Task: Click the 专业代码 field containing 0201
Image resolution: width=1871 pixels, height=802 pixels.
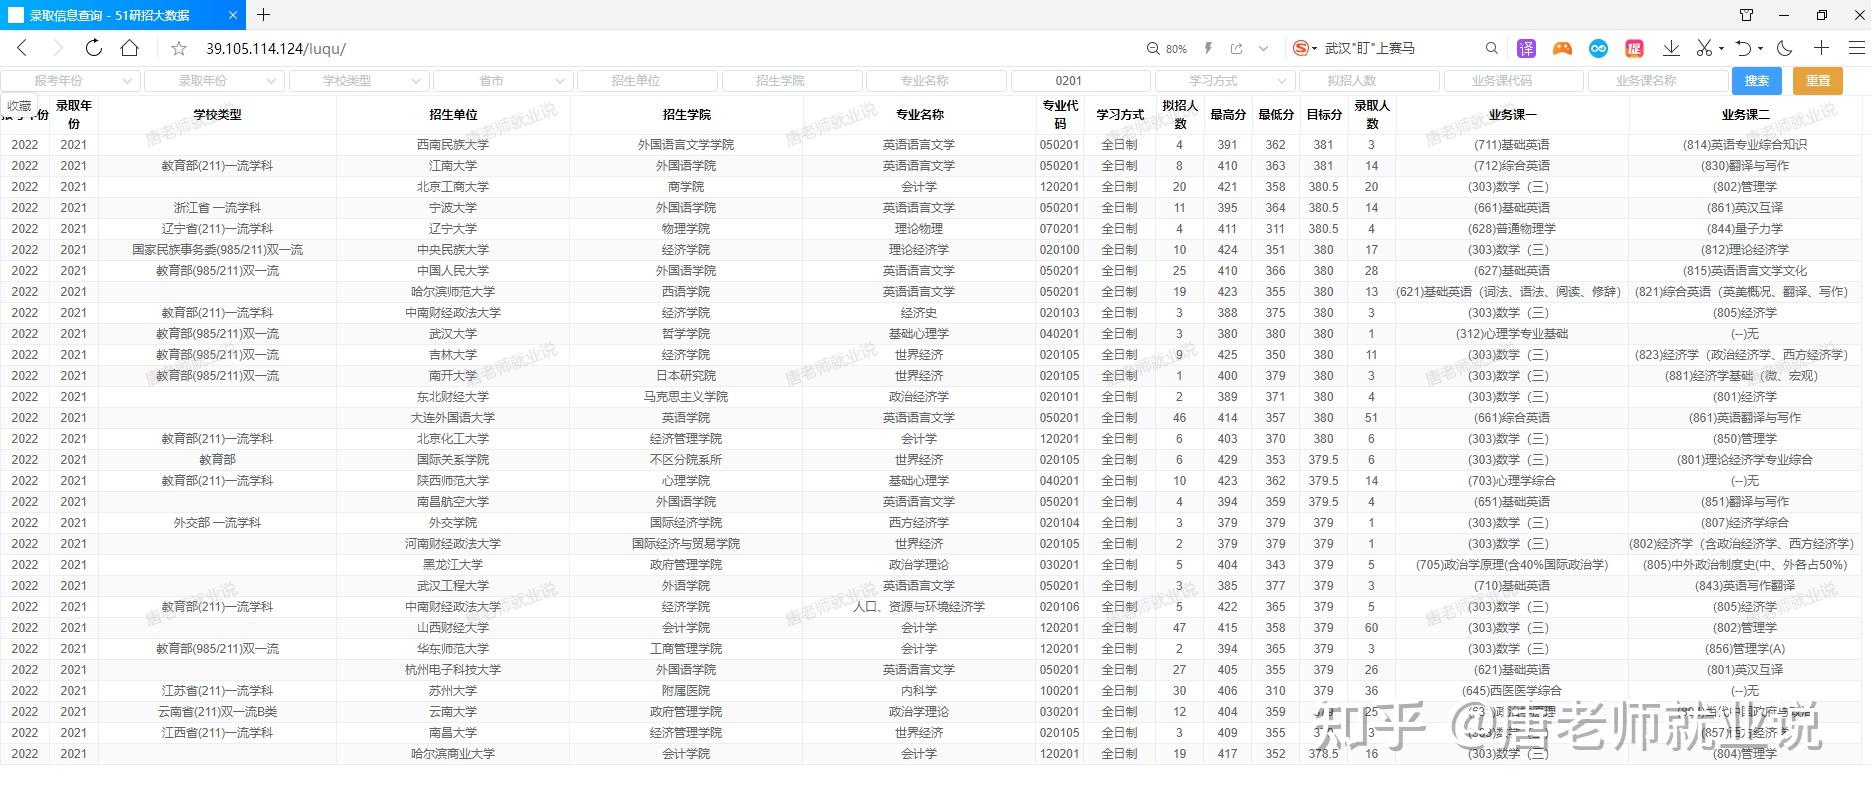Action: click(x=1081, y=81)
